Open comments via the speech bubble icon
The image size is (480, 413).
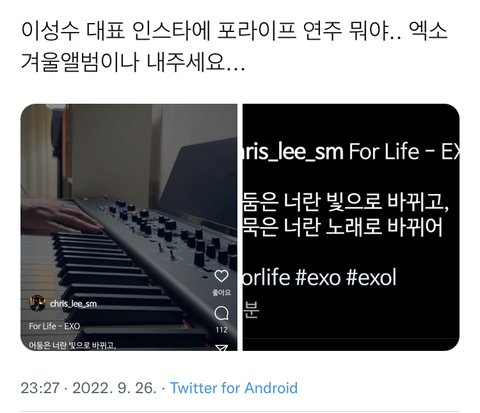click(221, 313)
